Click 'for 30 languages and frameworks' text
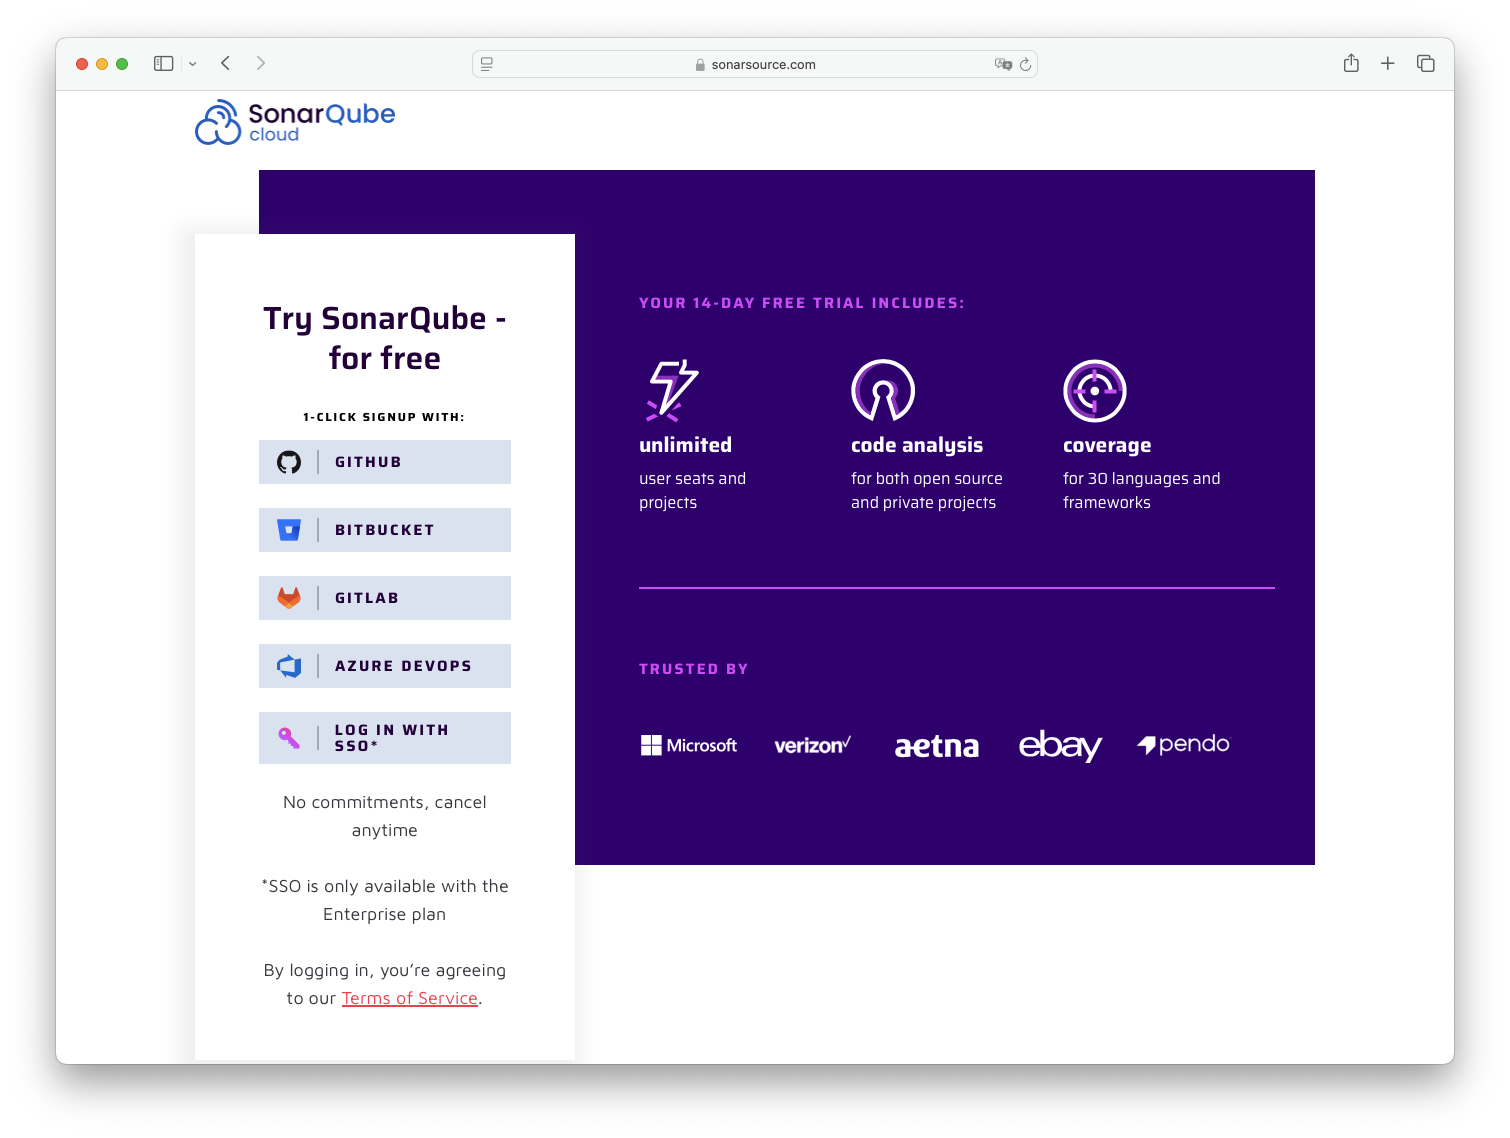Image resolution: width=1510 pixels, height=1138 pixels. tap(1142, 490)
